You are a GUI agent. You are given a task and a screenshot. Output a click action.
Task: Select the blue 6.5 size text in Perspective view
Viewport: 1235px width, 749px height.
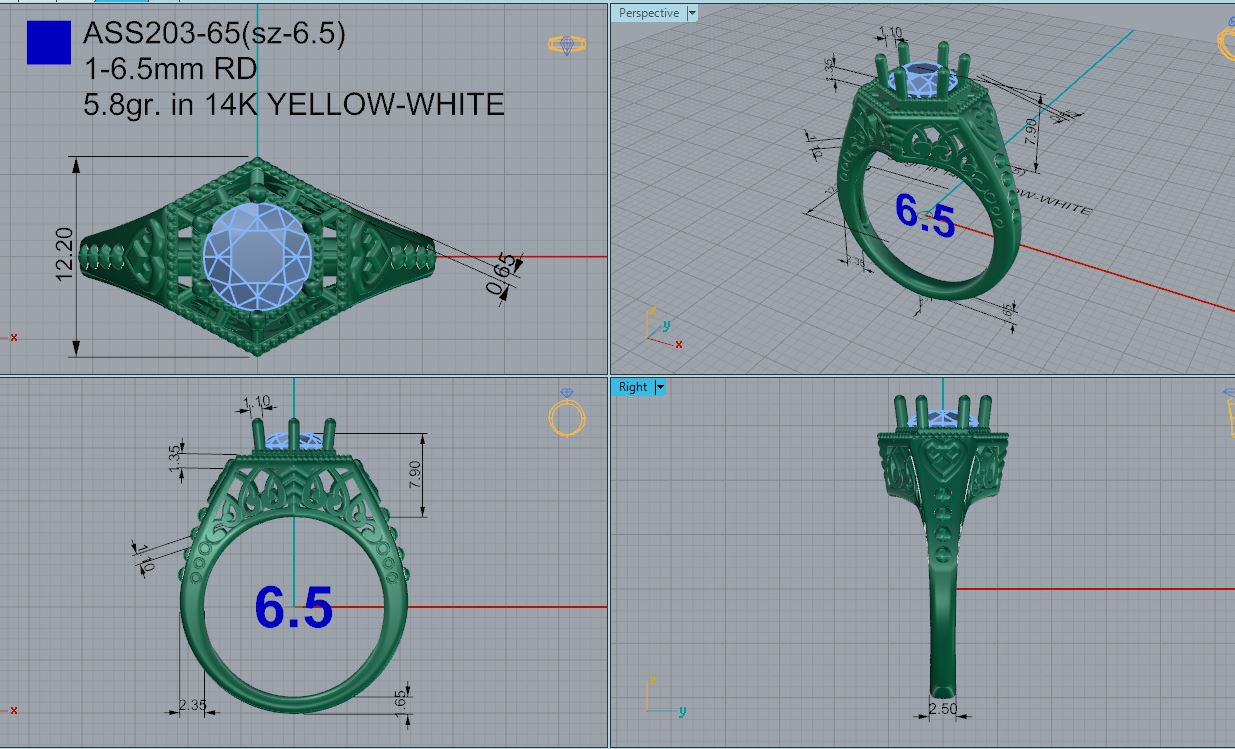(925, 215)
